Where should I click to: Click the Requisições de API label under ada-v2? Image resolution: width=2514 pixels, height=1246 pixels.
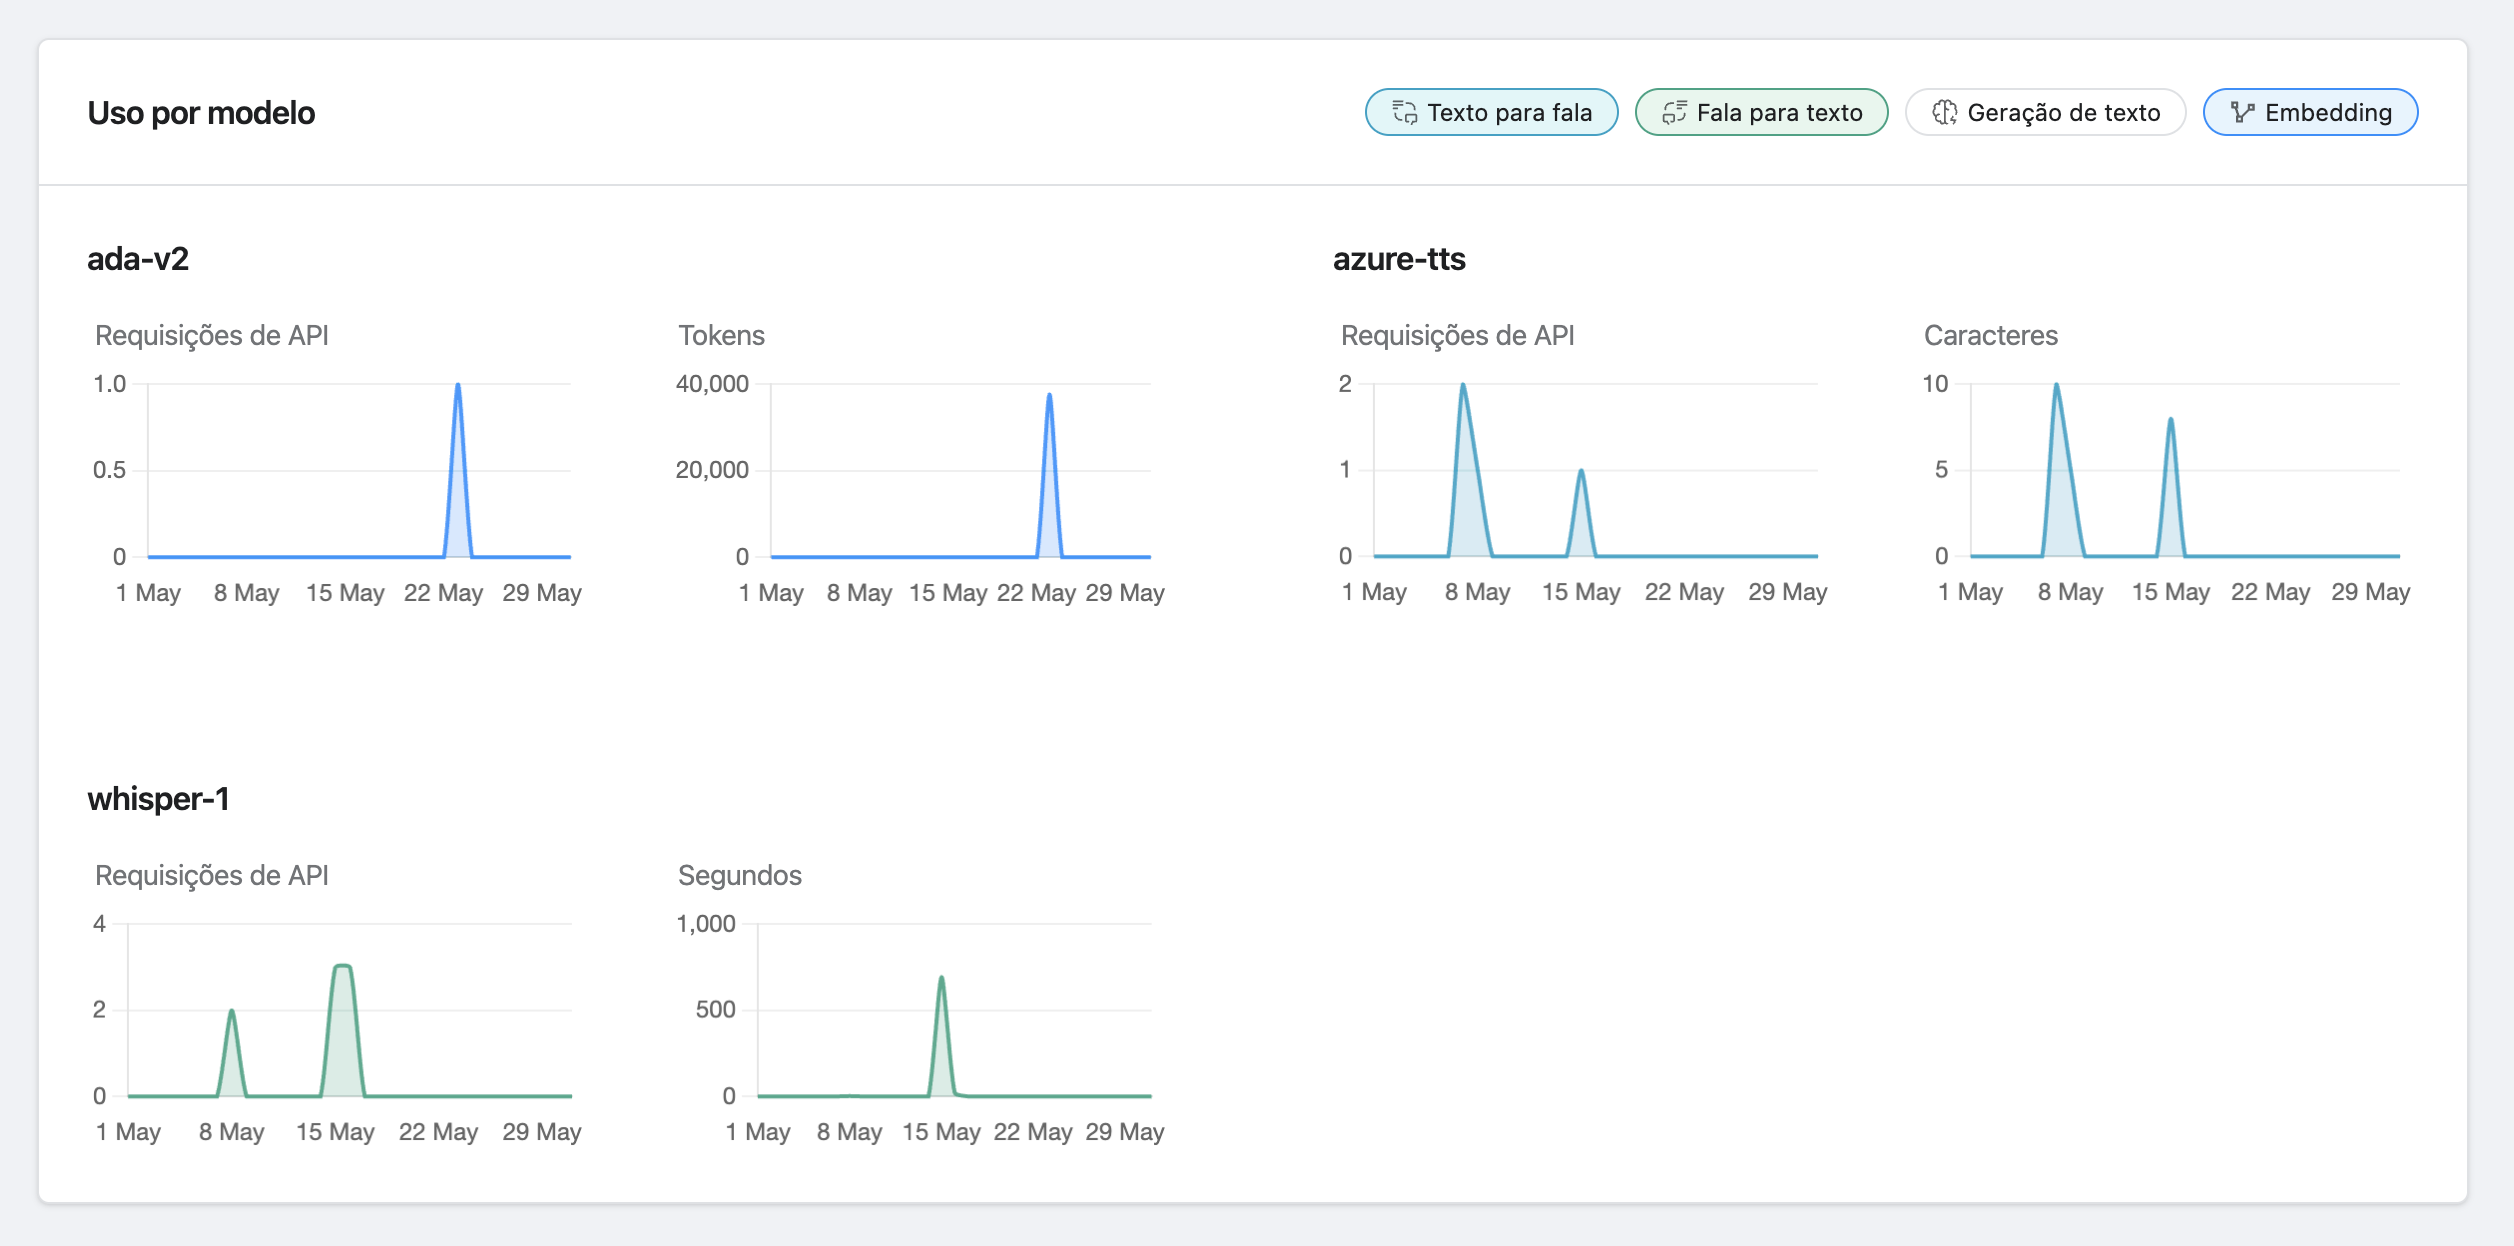click(212, 335)
